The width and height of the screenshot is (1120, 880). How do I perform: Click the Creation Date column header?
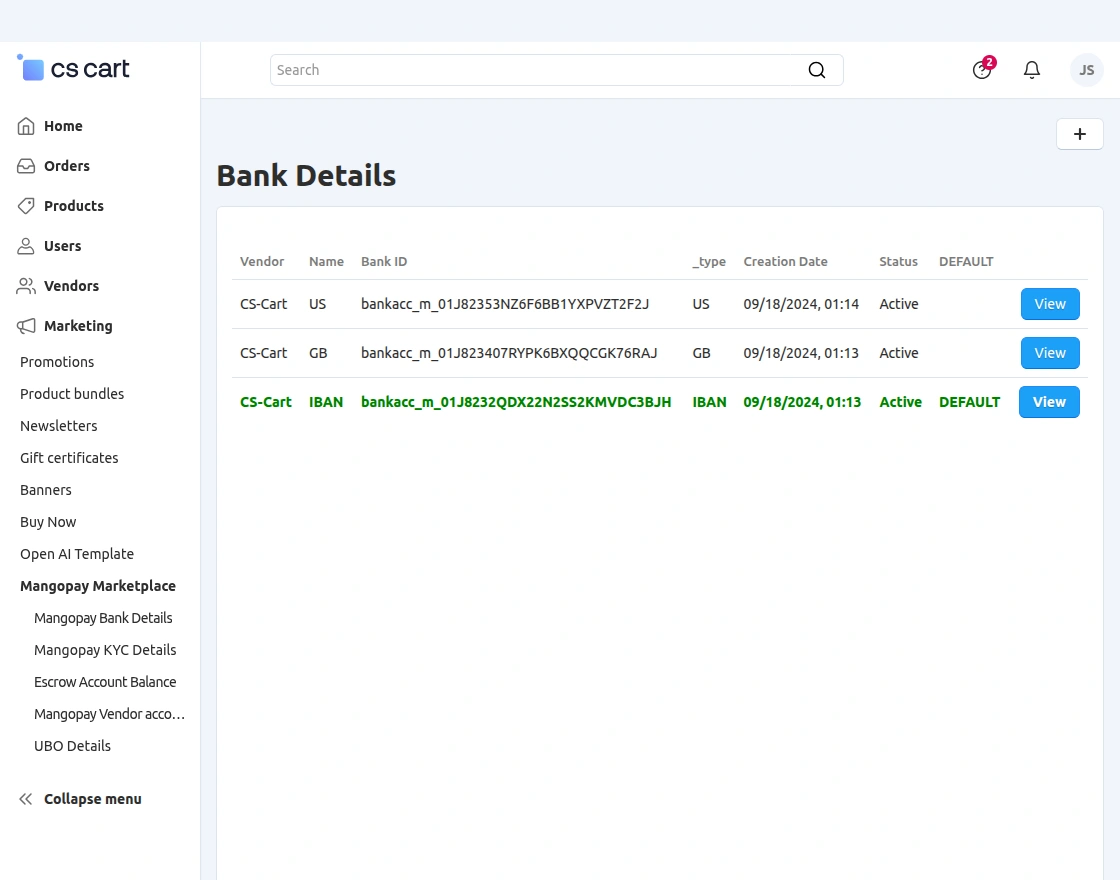(786, 261)
